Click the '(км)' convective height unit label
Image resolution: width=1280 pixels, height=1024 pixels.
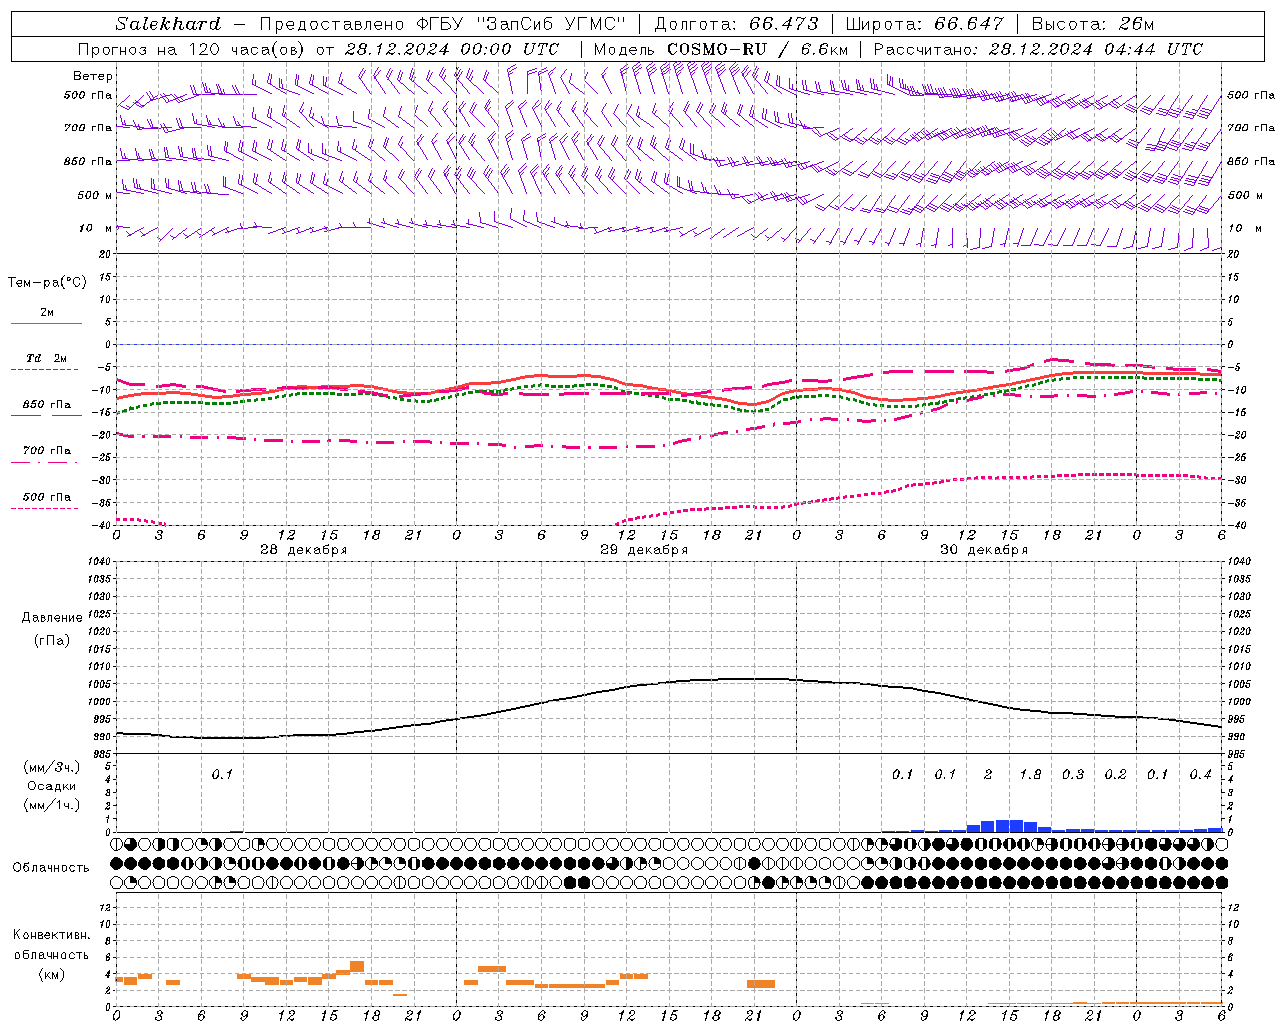coord(52,974)
